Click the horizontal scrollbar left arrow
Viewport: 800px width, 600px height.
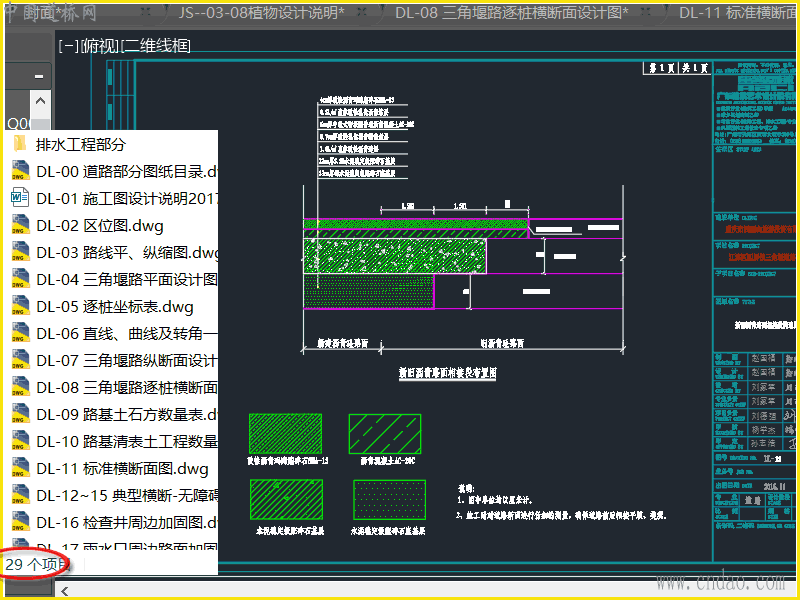[64, 591]
